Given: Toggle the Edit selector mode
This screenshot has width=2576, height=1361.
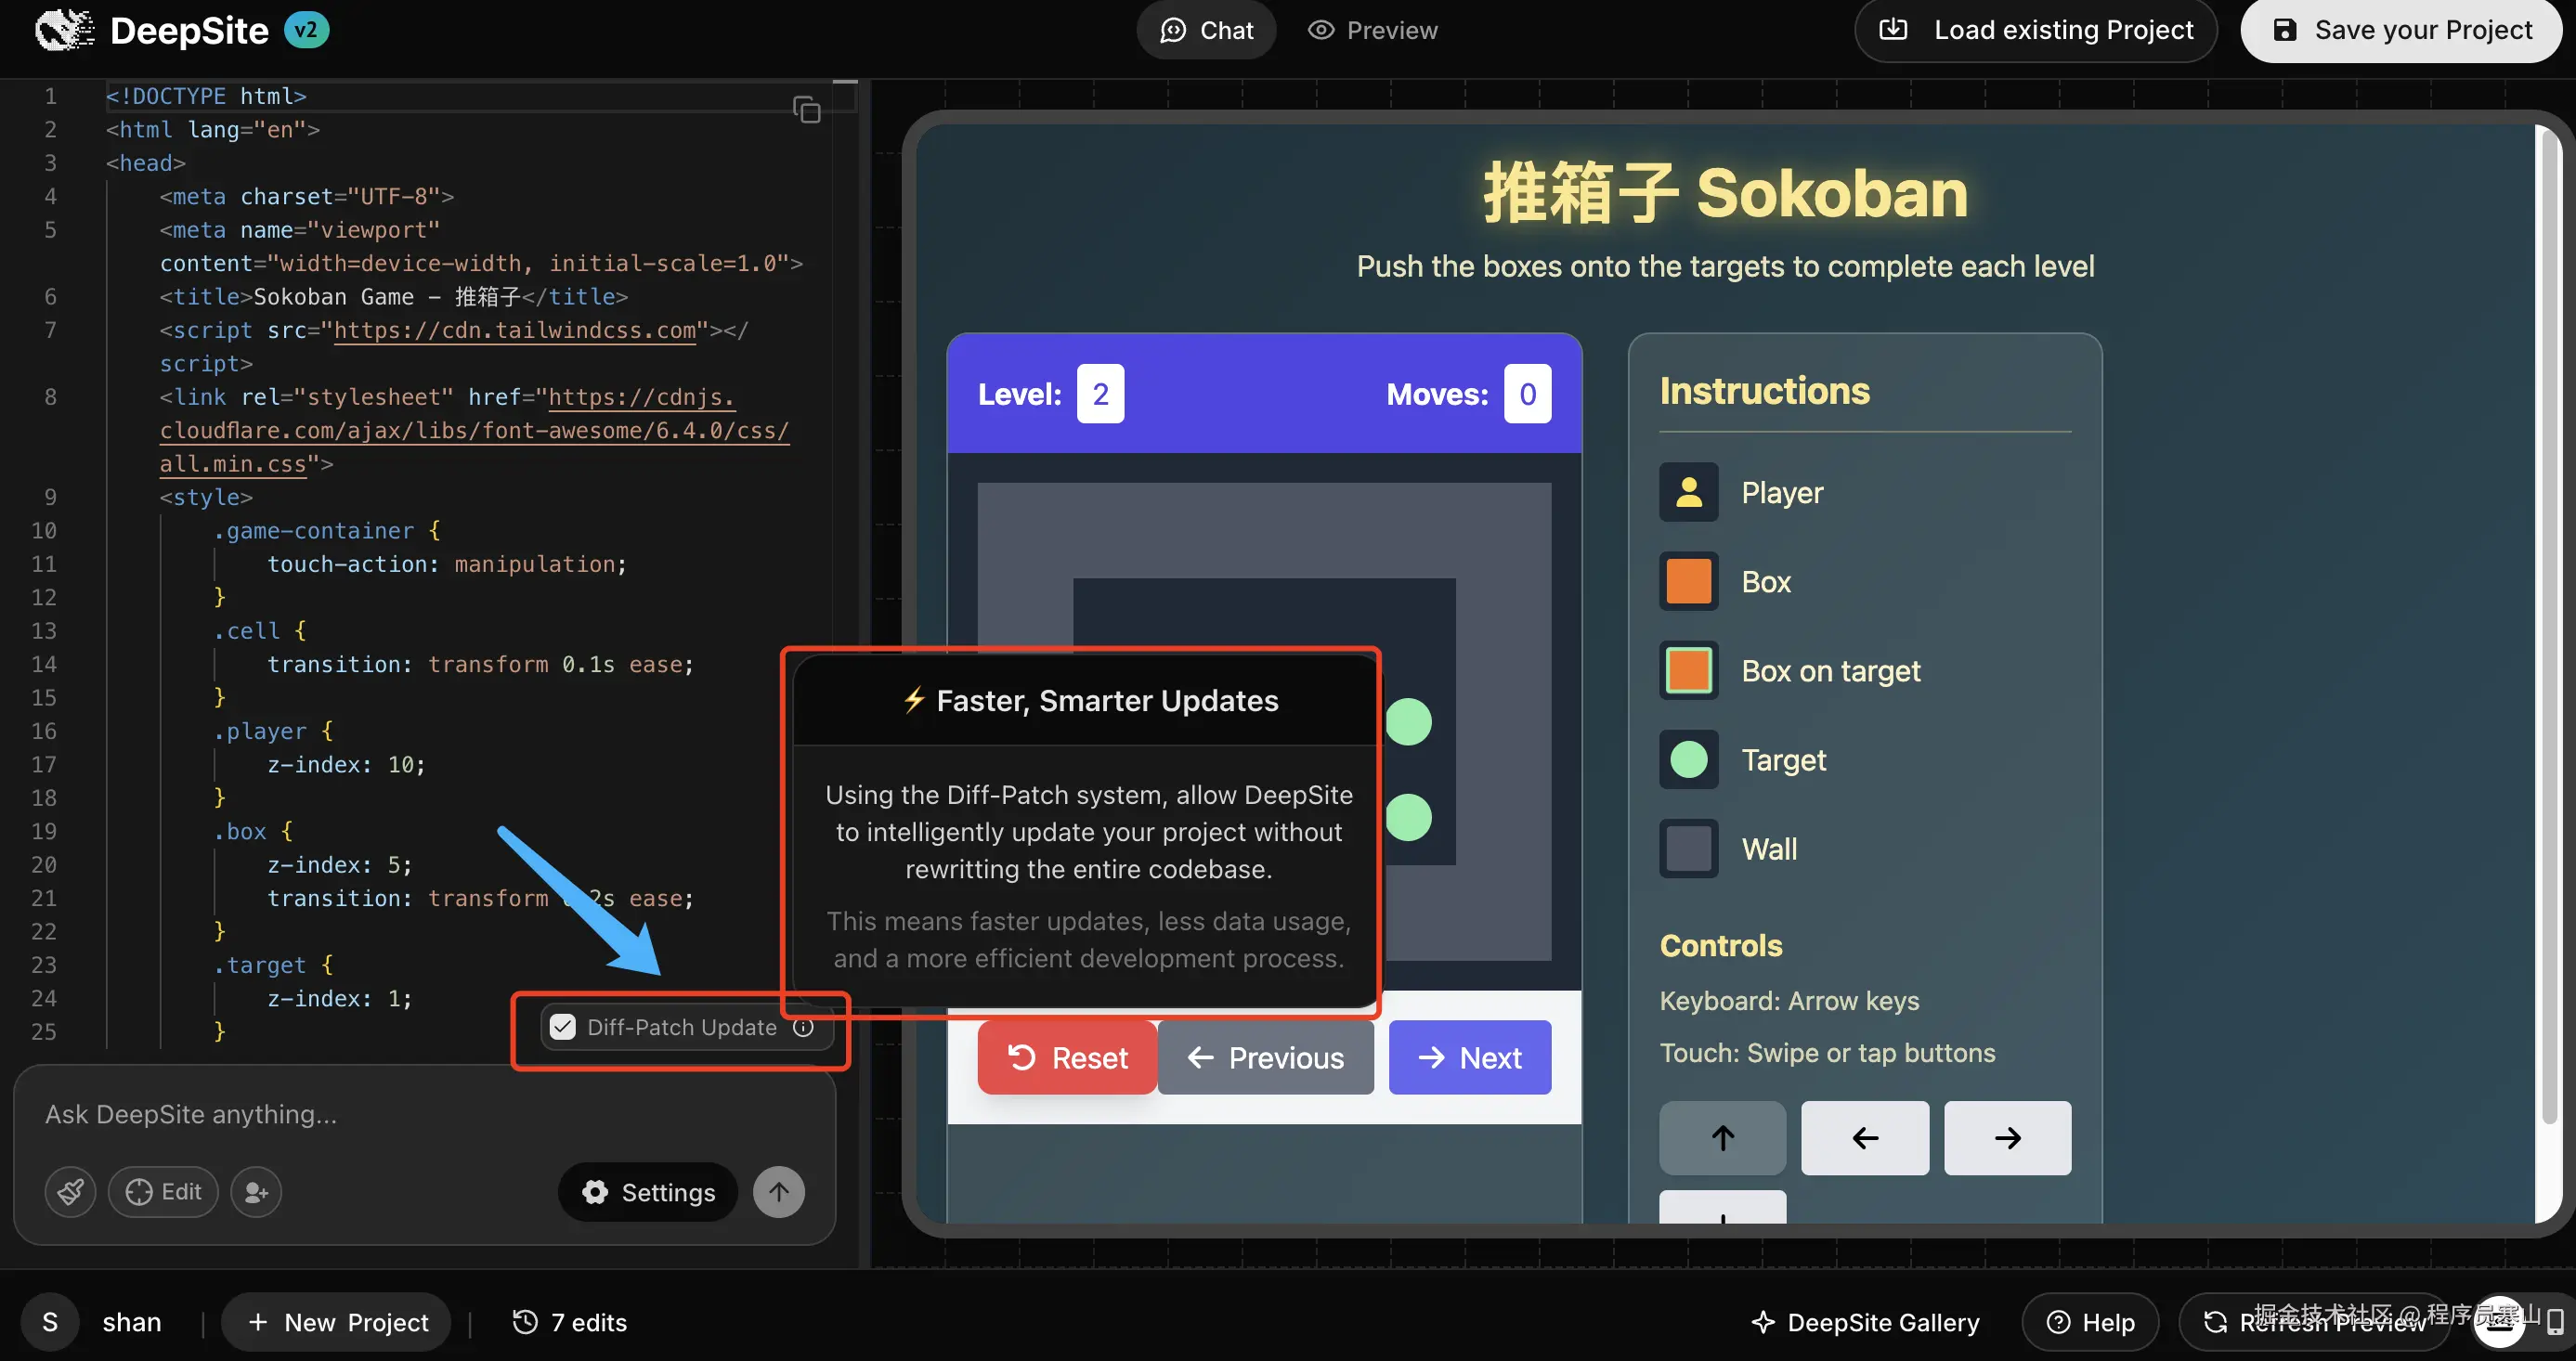Looking at the screenshot, I should point(163,1191).
